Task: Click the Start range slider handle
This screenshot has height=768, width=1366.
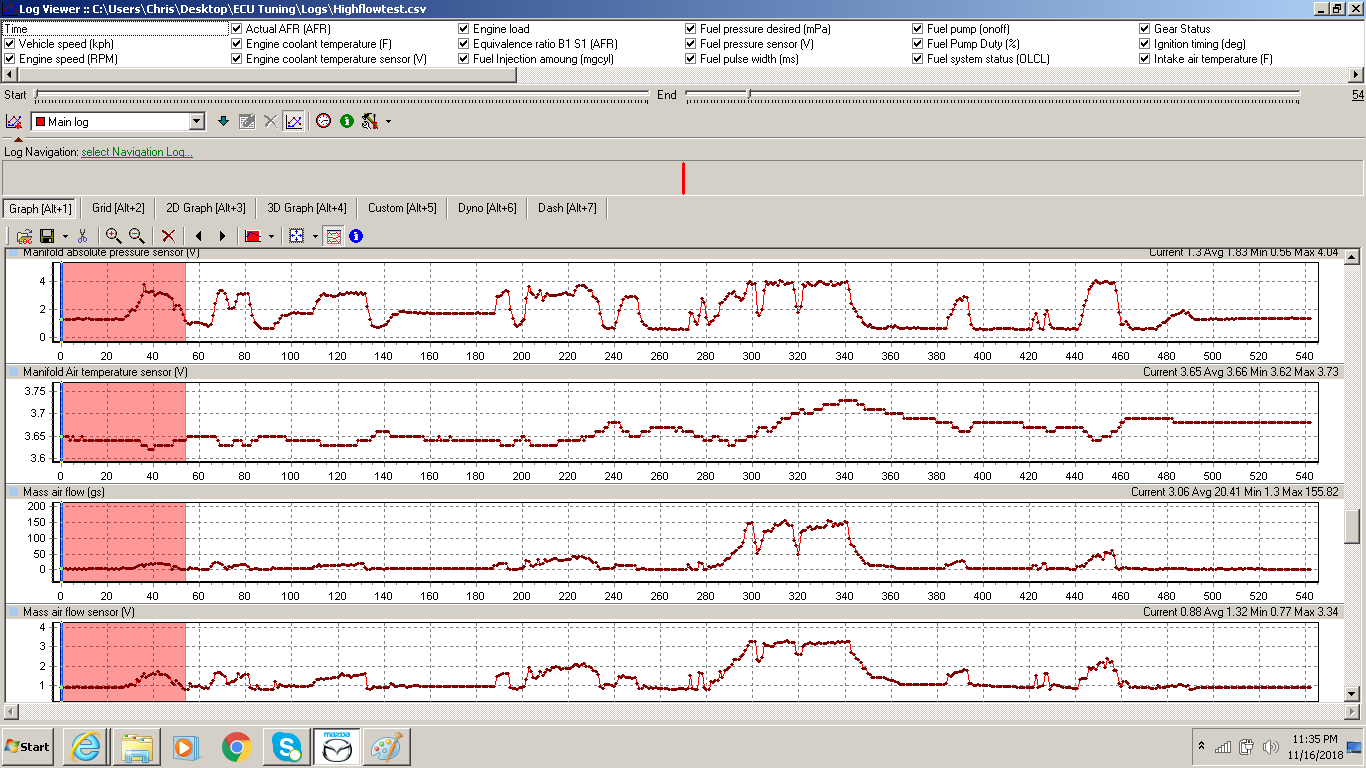Action: 37,95
